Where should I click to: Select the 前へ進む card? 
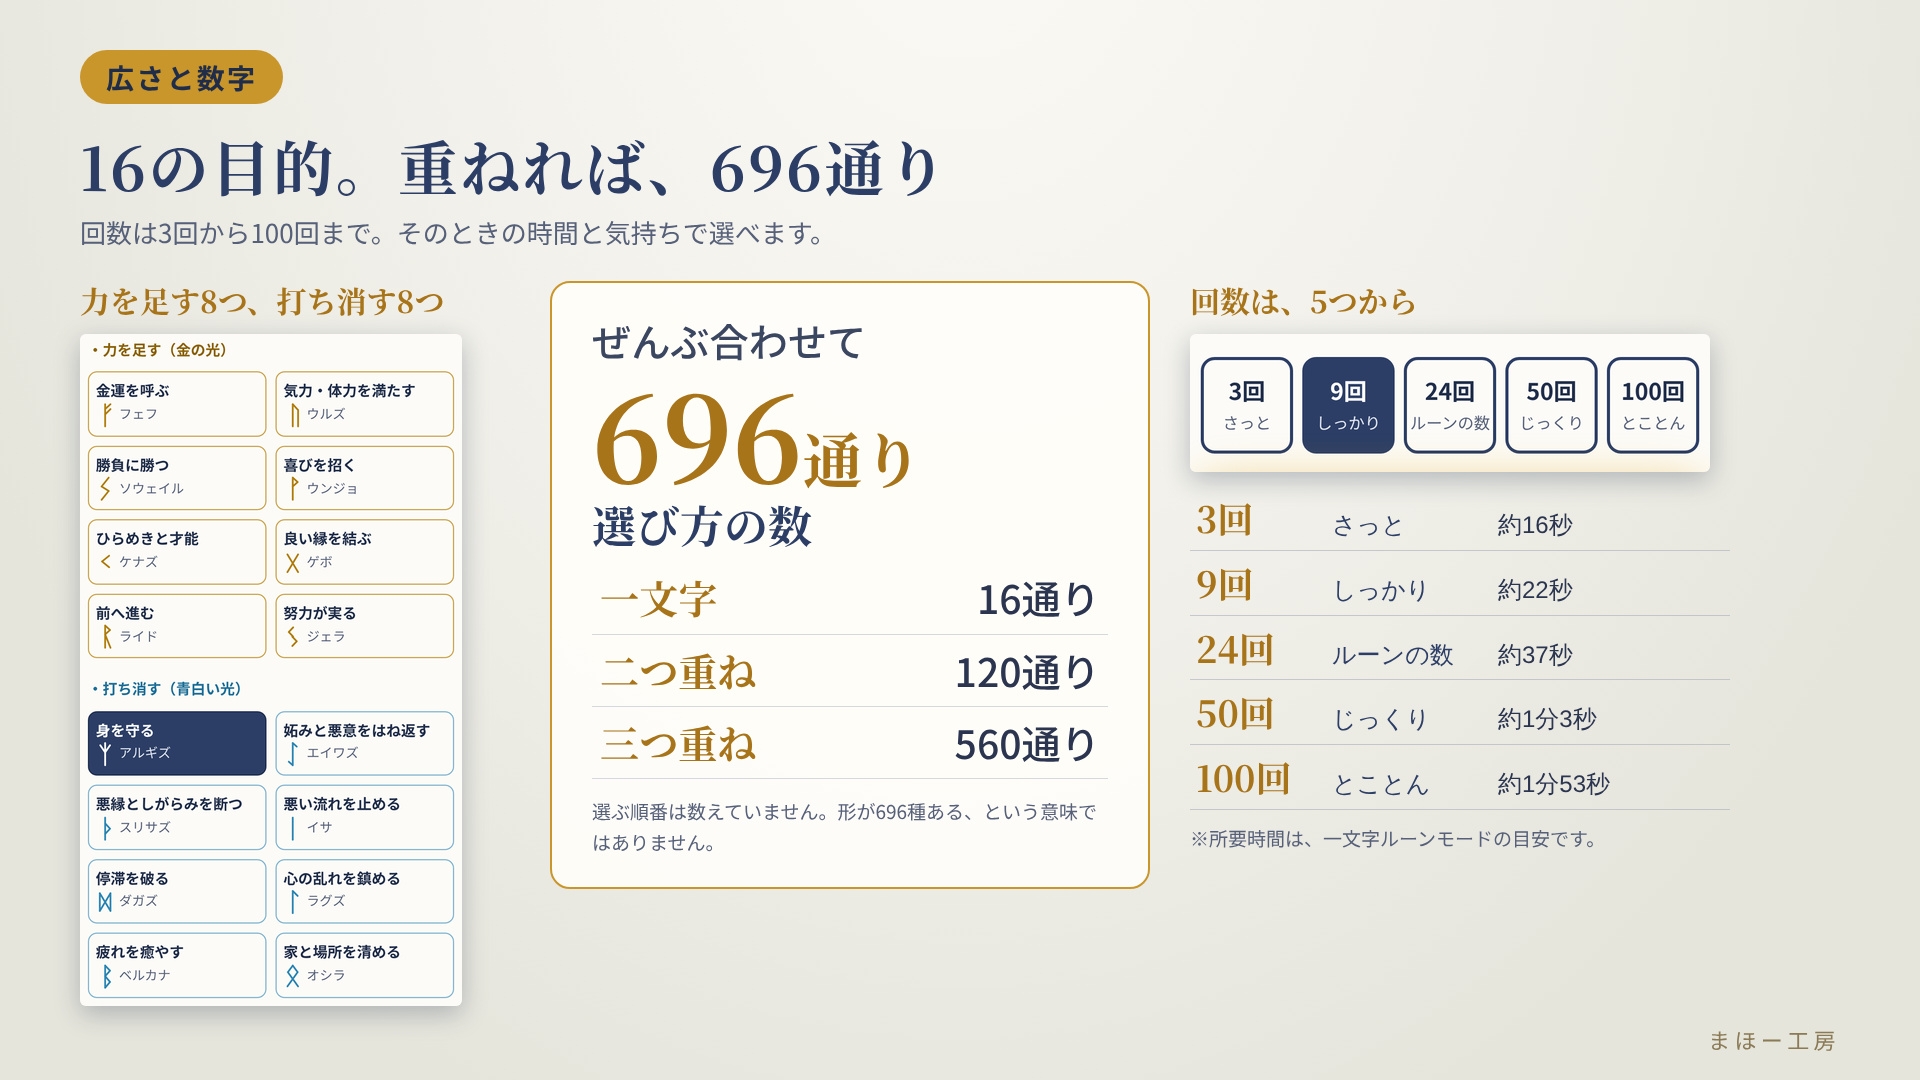[x=177, y=626]
